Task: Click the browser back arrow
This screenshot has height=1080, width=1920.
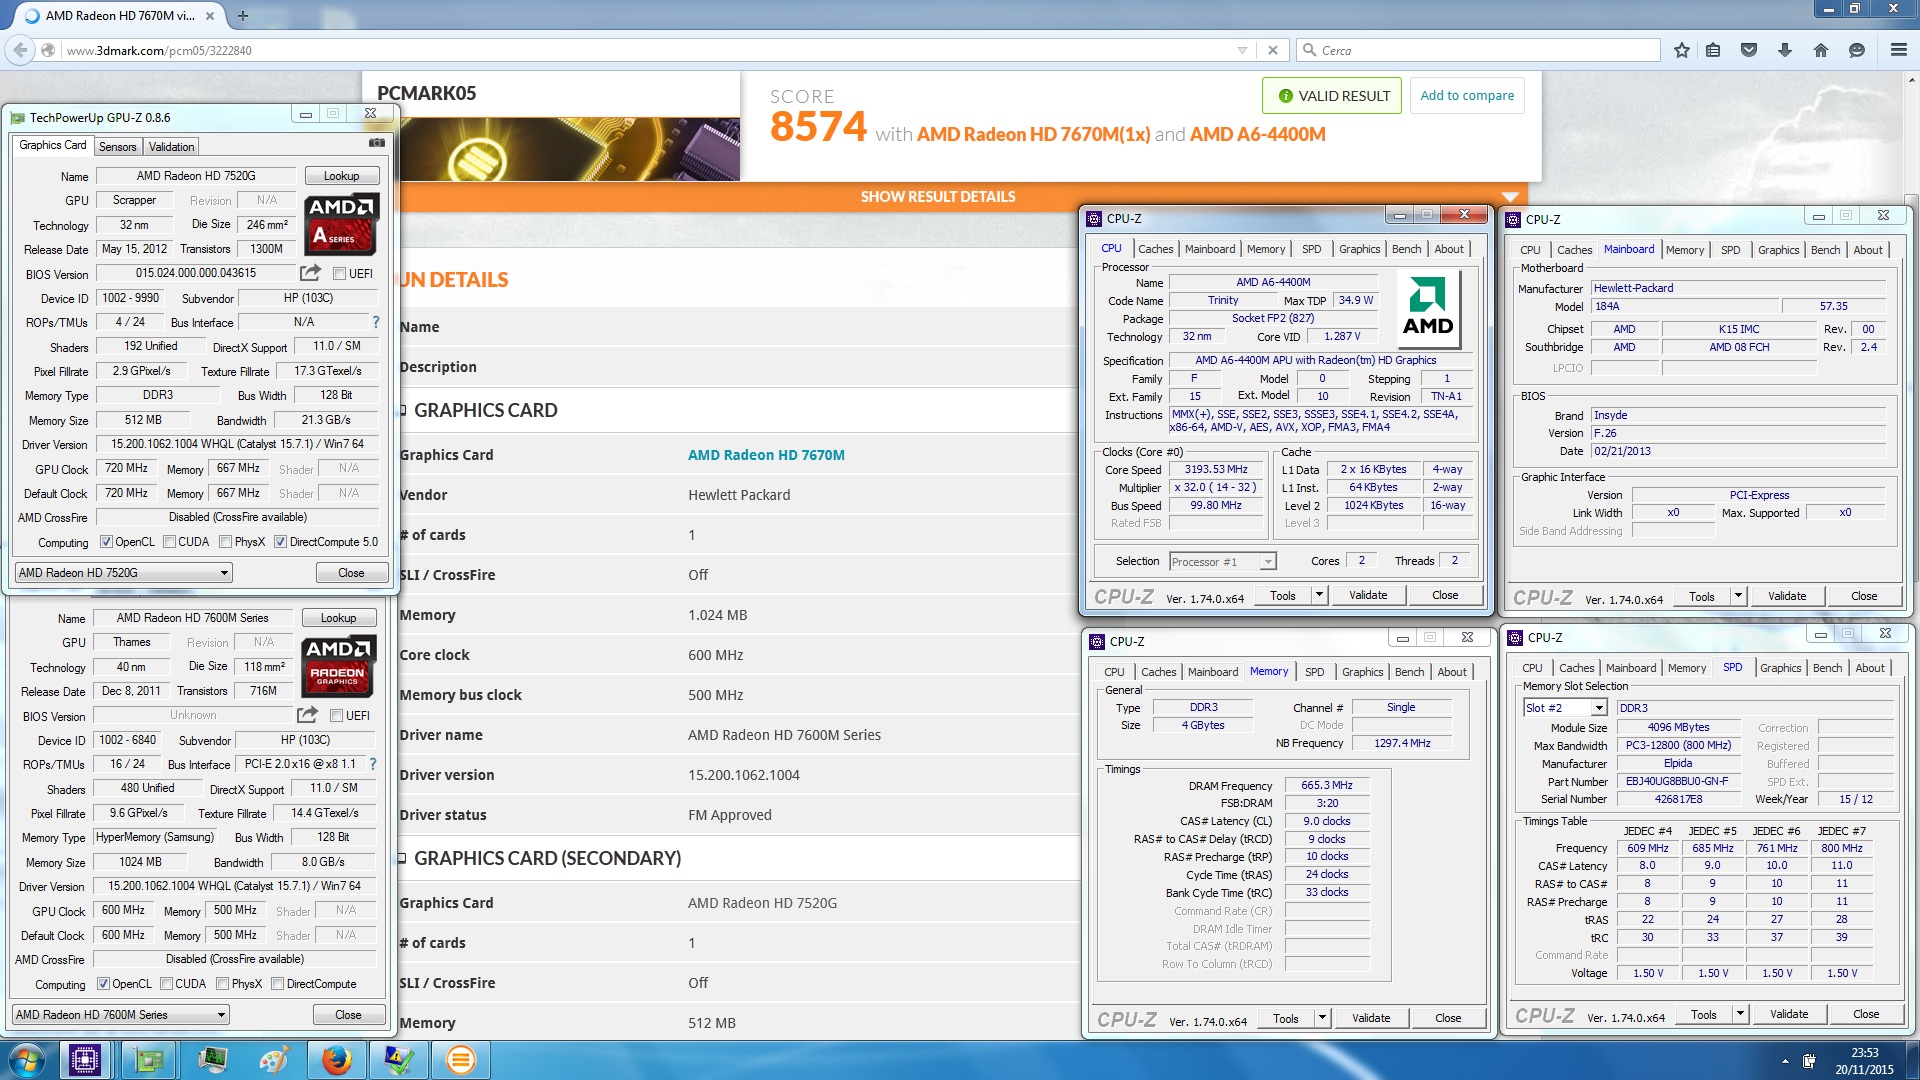Action: [x=20, y=50]
